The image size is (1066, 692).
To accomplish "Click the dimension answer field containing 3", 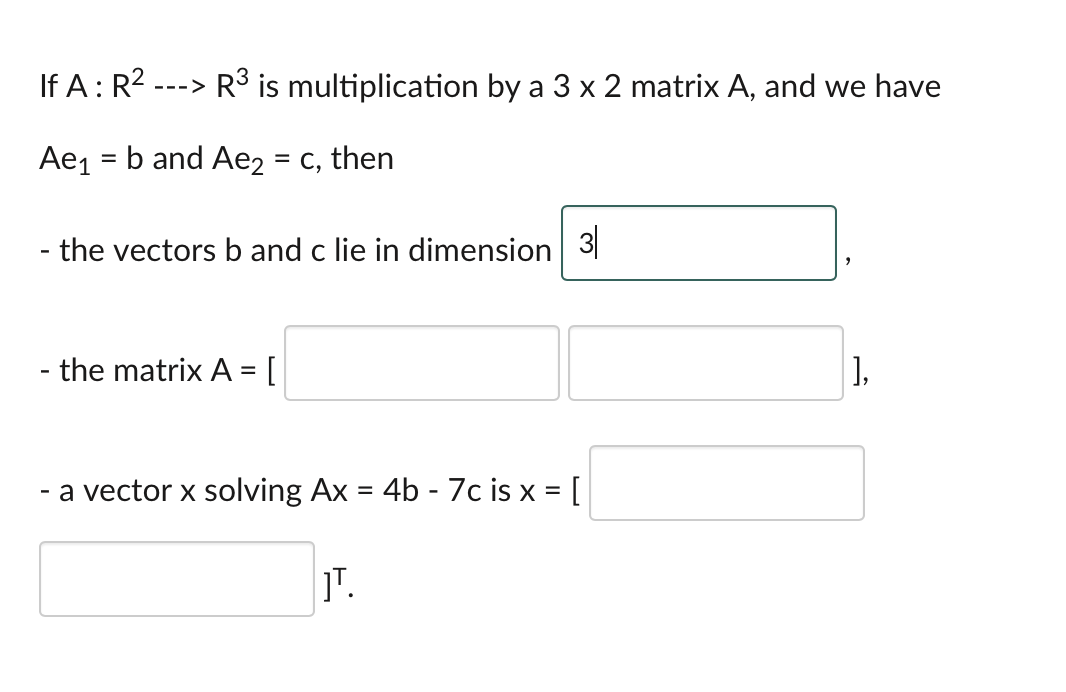I will click(x=698, y=243).
